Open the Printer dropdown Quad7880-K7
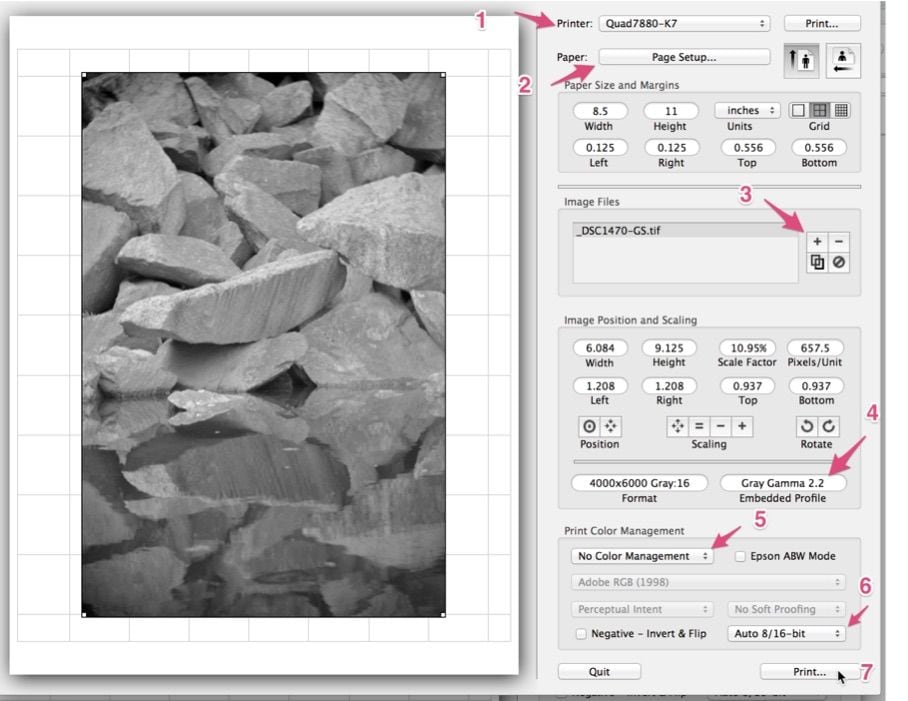The height and width of the screenshot is (701, 908). point(686,23)
